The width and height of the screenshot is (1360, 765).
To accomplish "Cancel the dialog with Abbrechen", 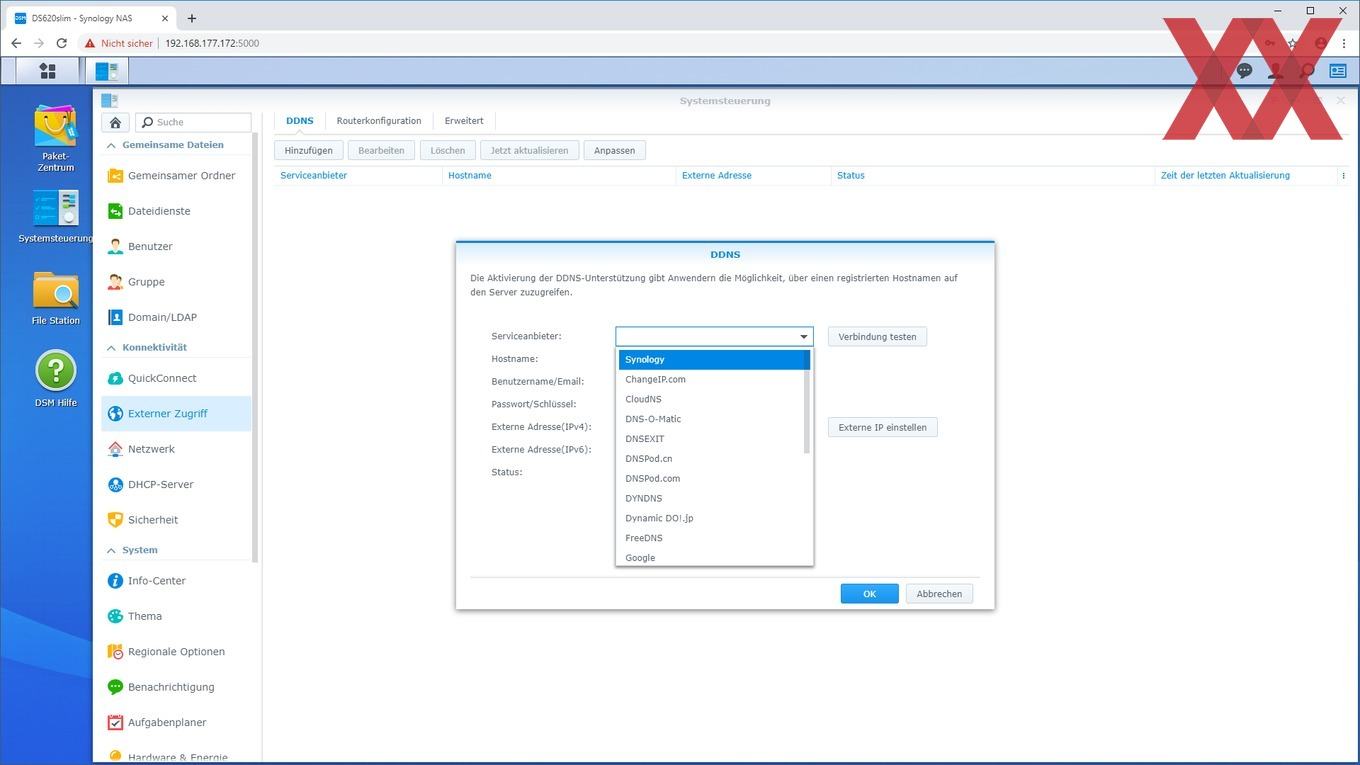I will pyautogui.click(x=940, y=594).
